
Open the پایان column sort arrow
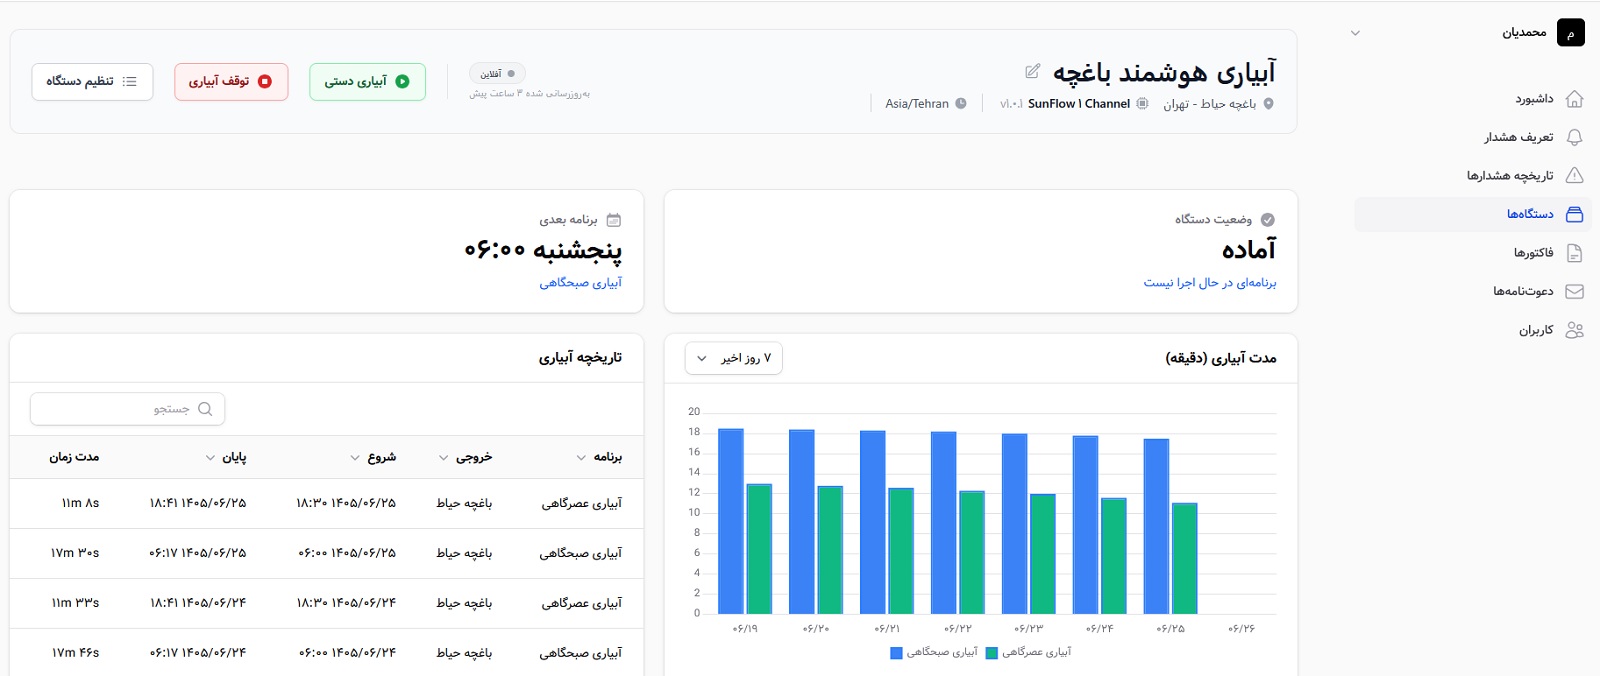click(210, 458)
